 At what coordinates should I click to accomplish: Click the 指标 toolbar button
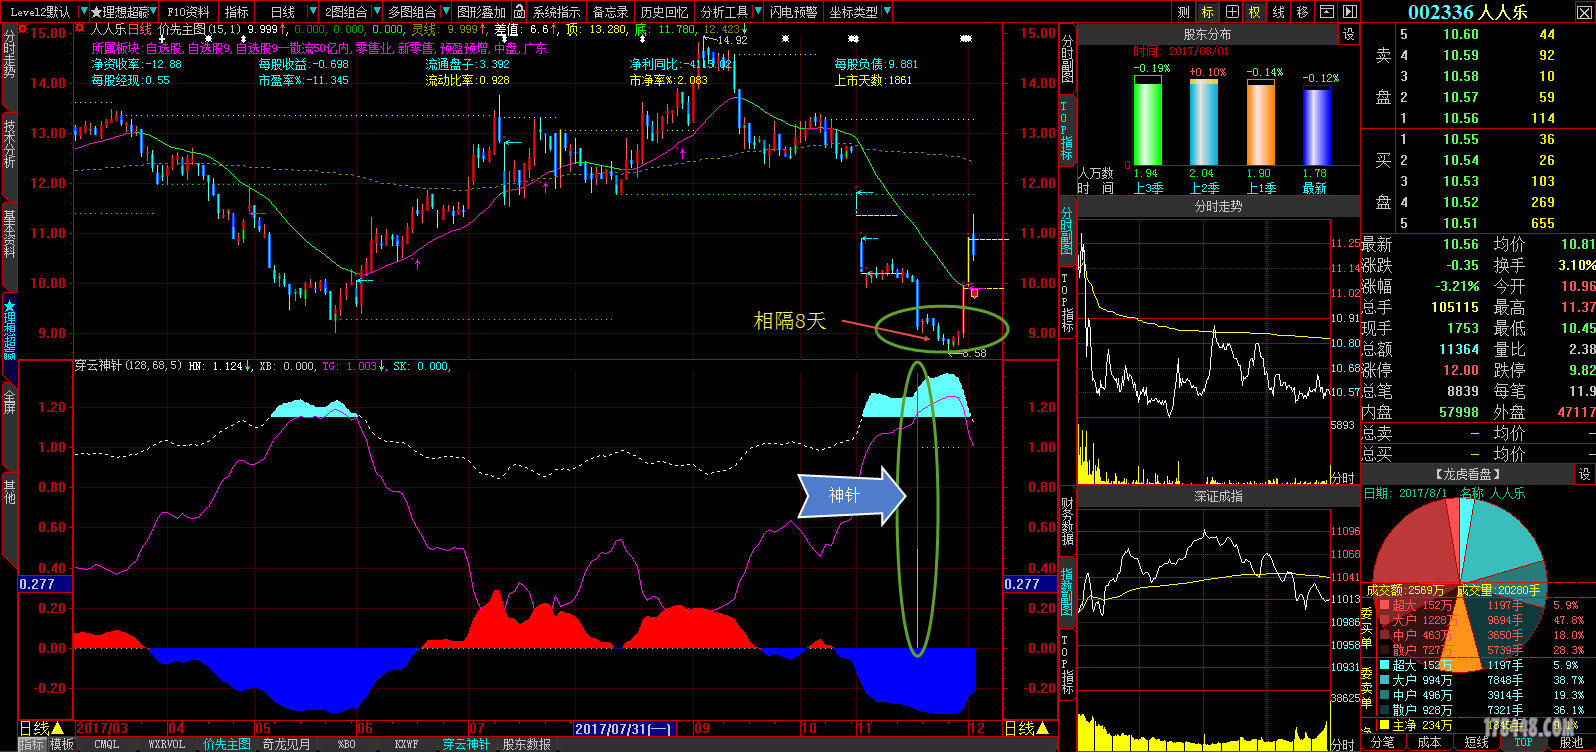[x=237, y=12]
